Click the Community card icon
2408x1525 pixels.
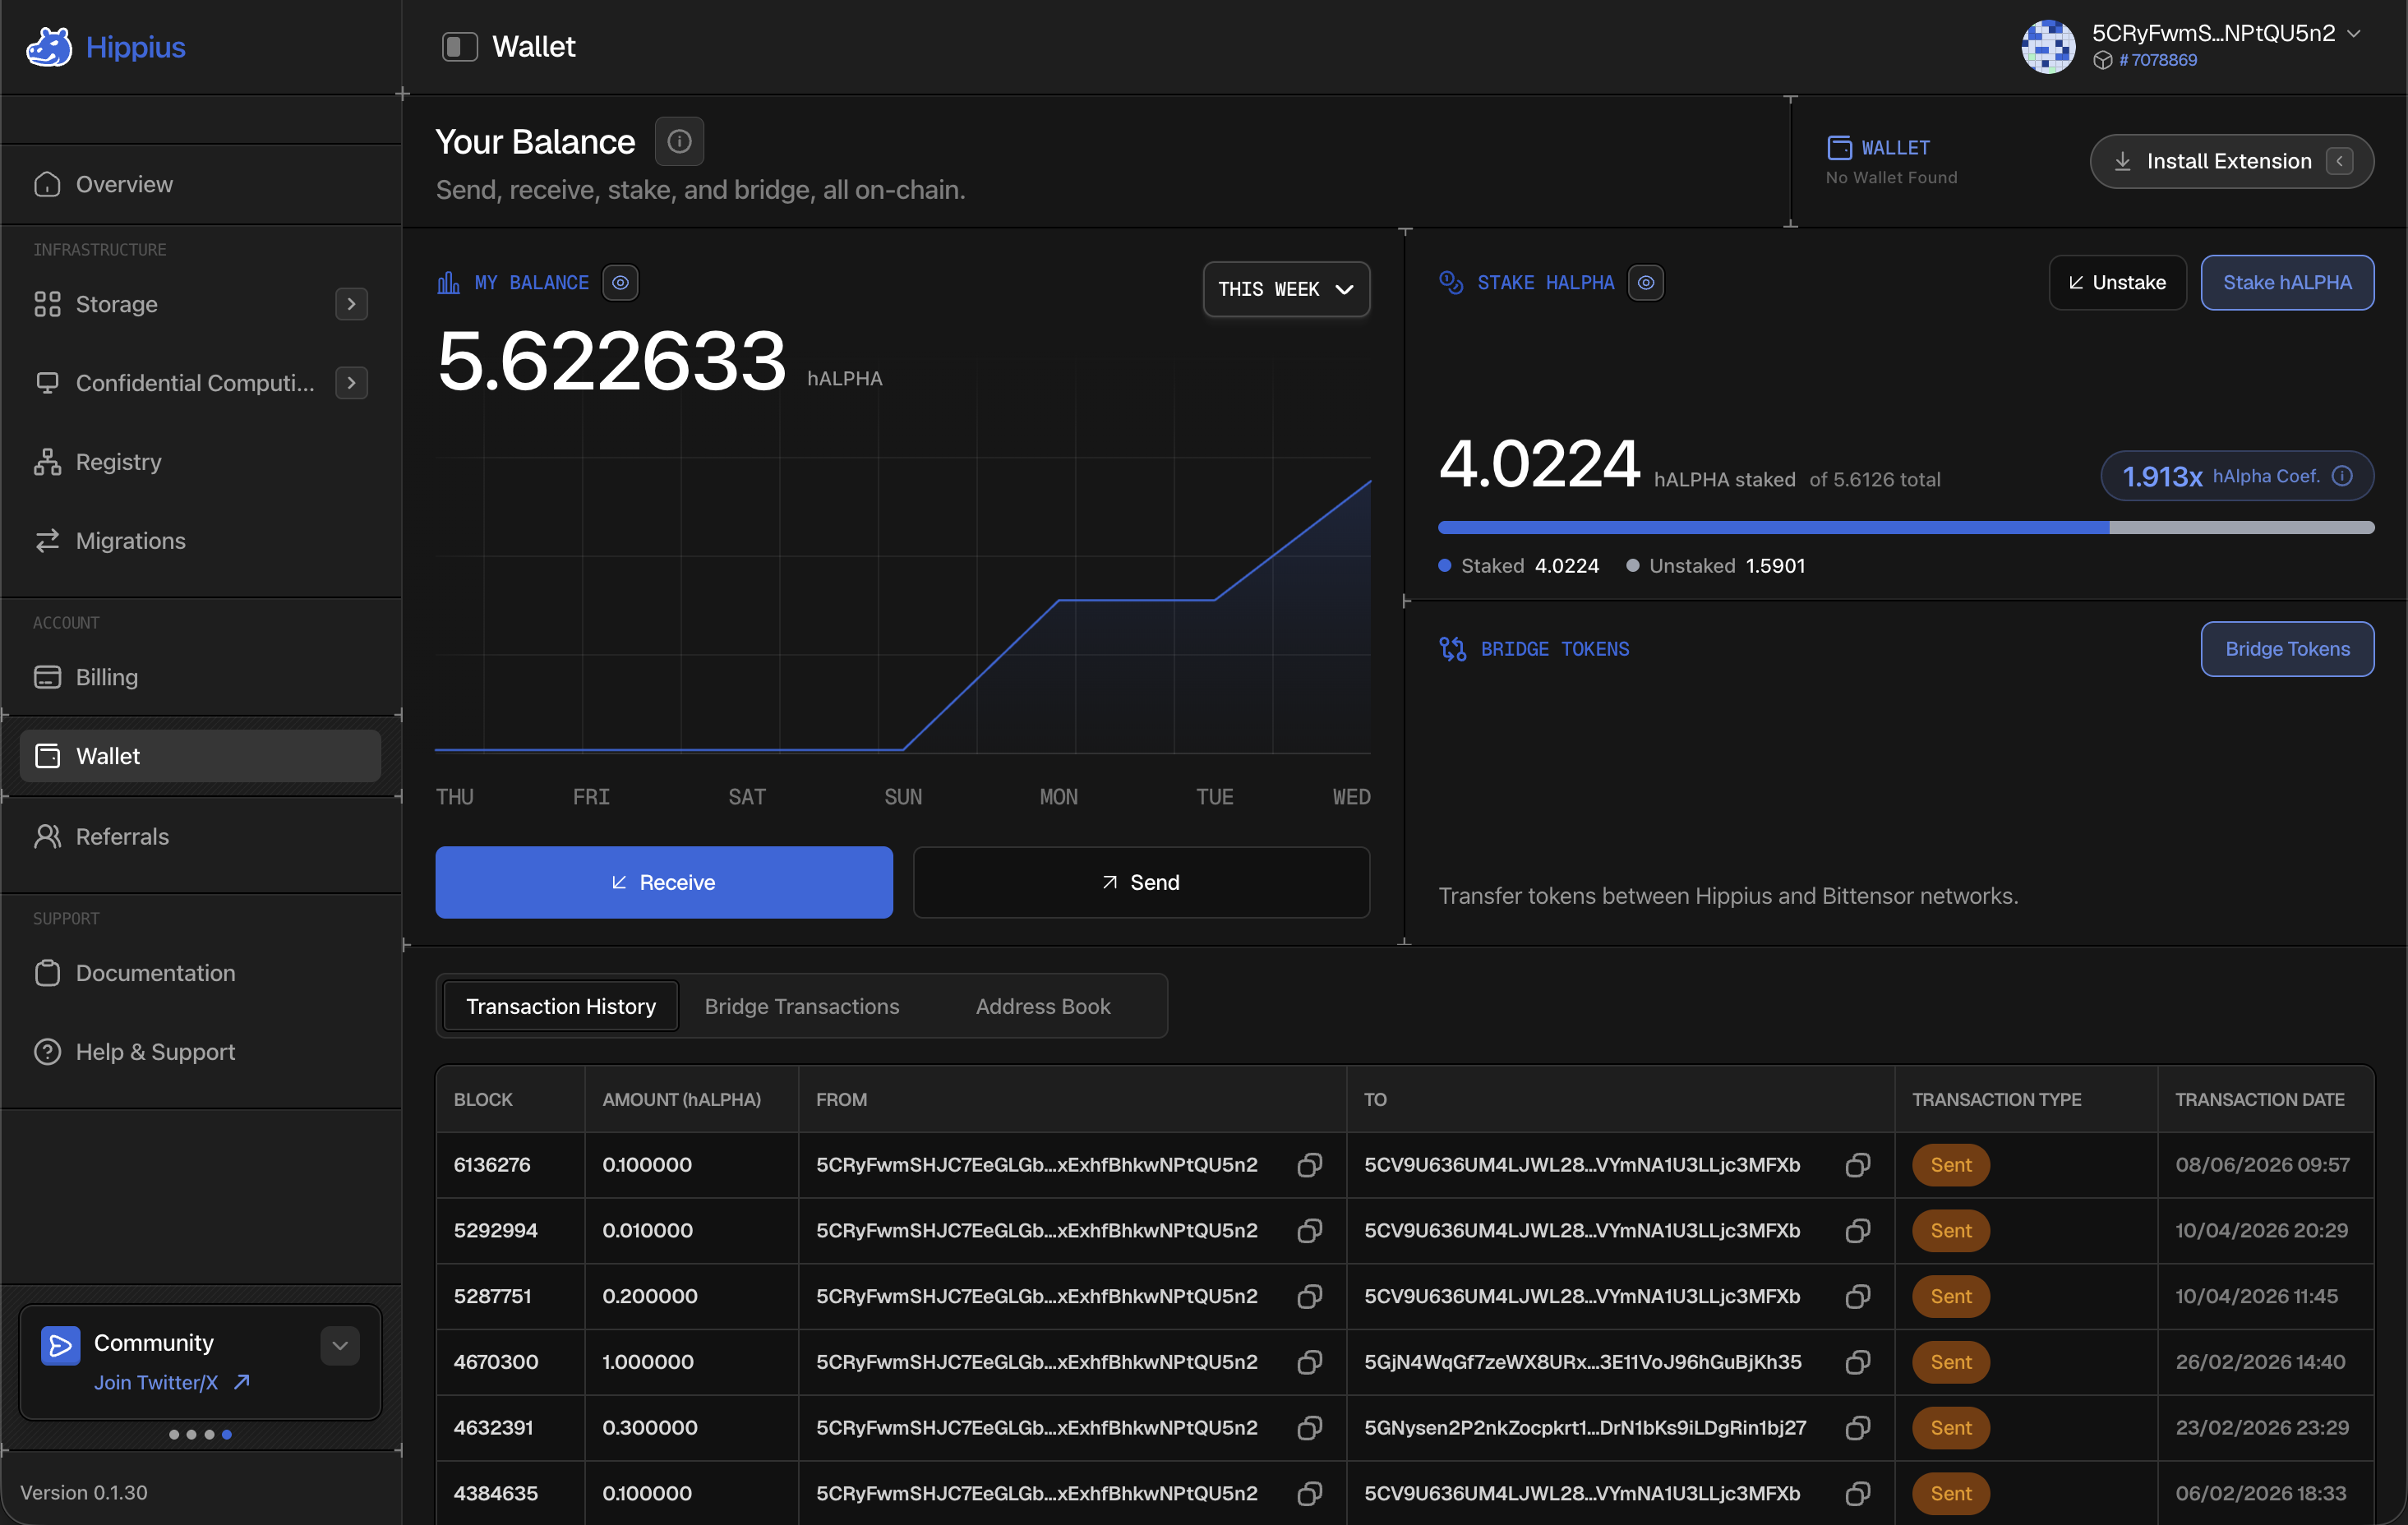coord(60,1345)
